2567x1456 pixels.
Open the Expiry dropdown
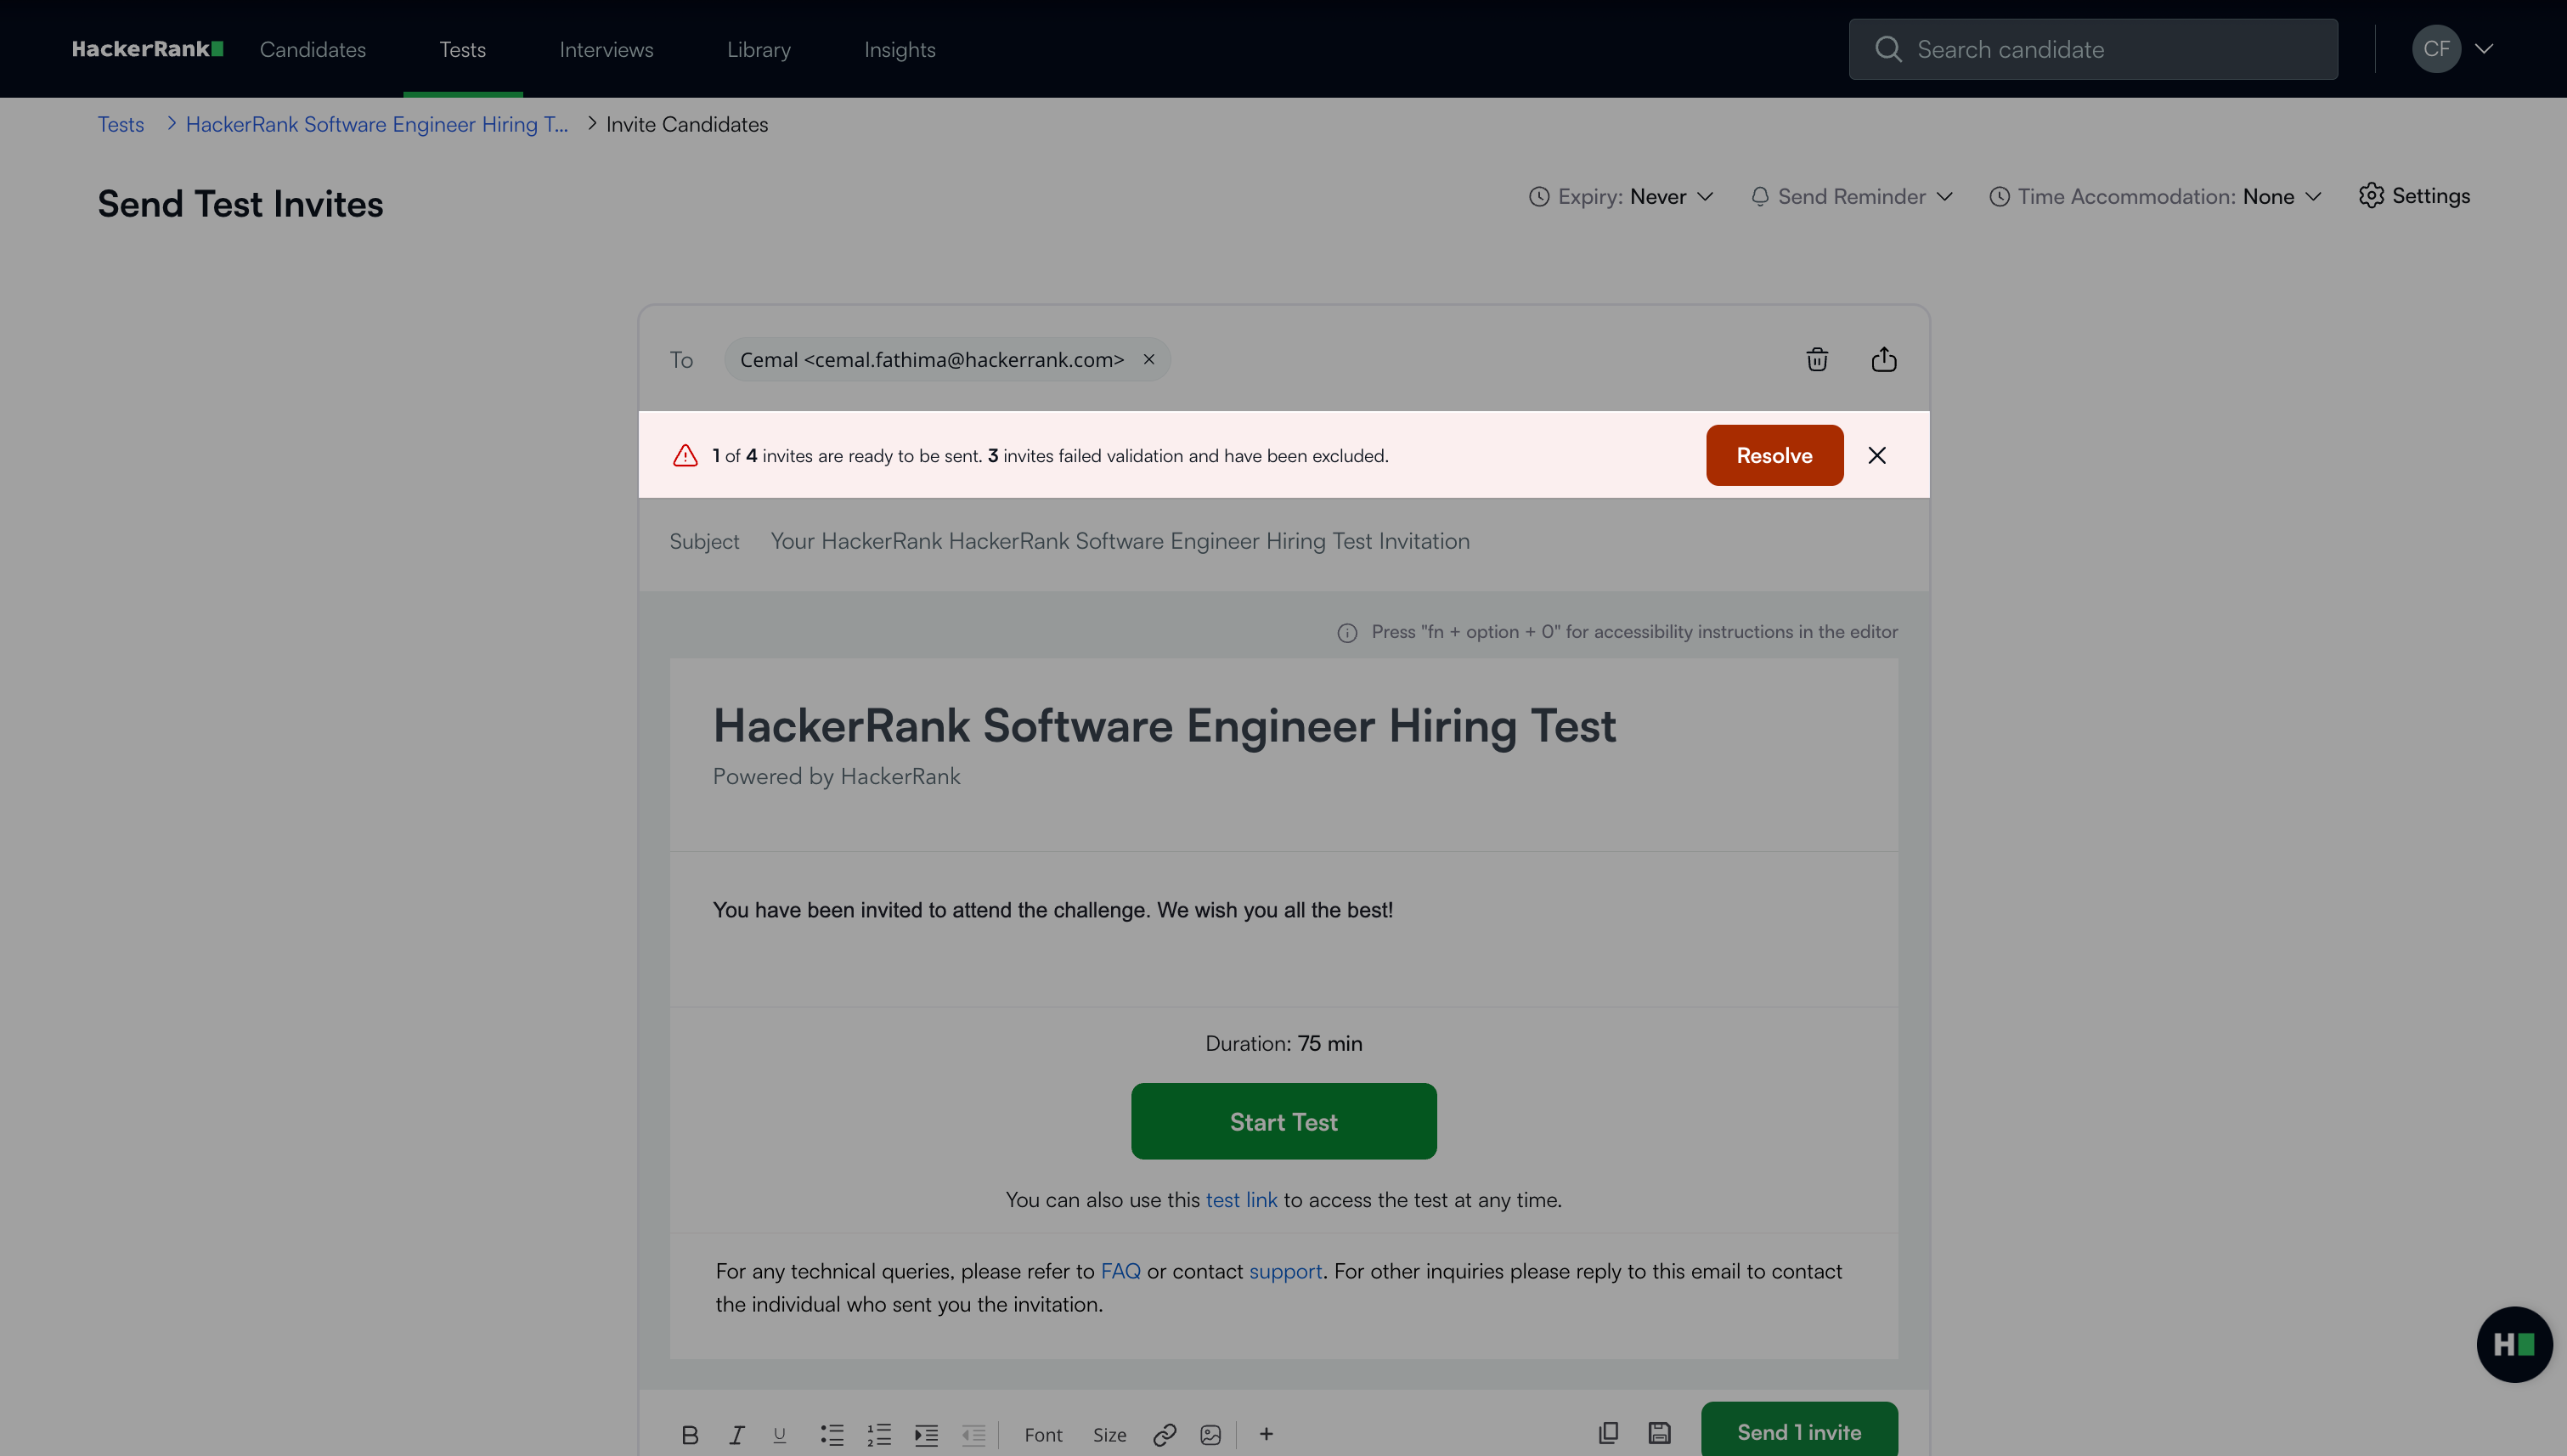tap(1621, 196)
